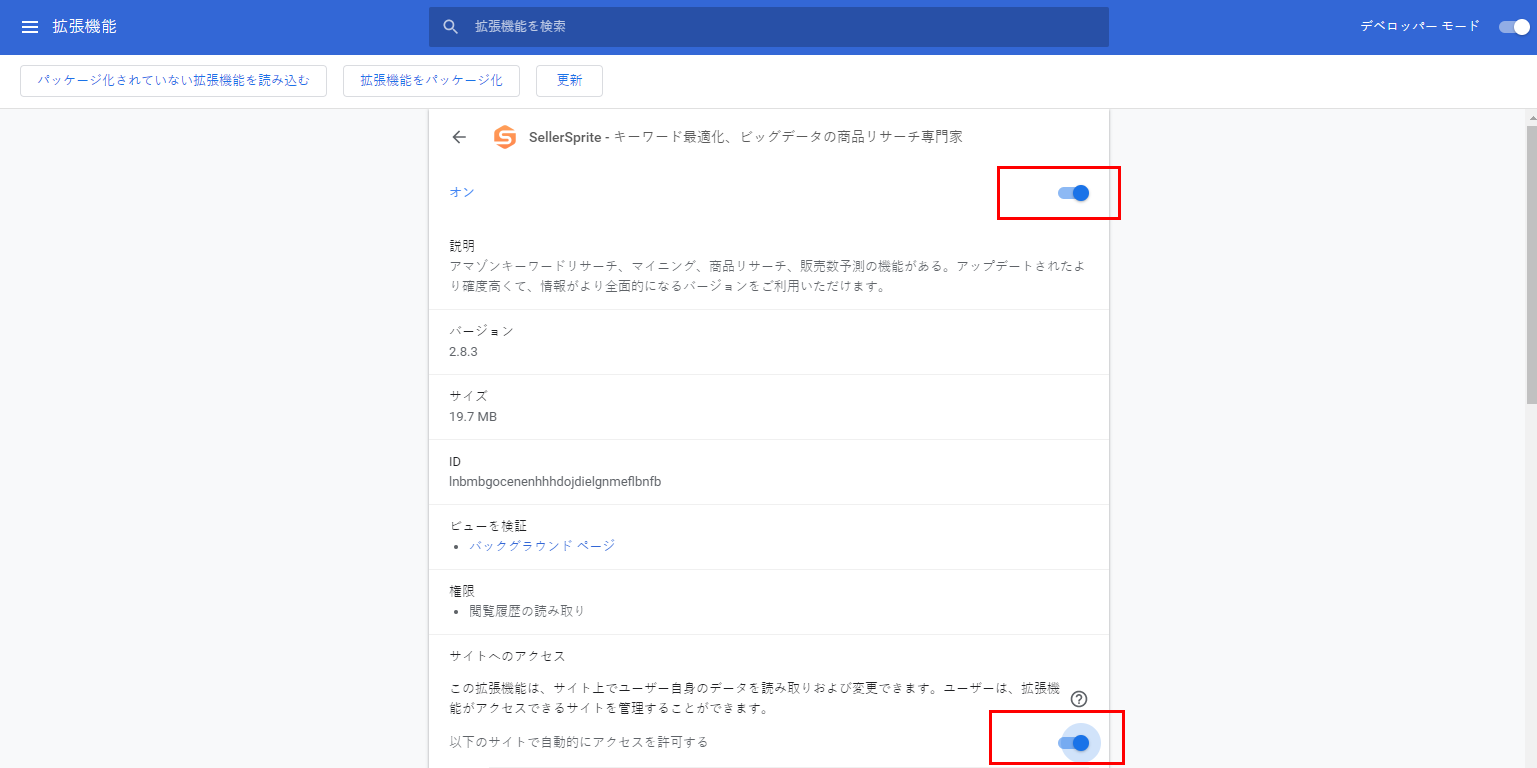Viewport: 1537px width, 768px height.
Task: Click the バージョン heading
Action: 481,331
